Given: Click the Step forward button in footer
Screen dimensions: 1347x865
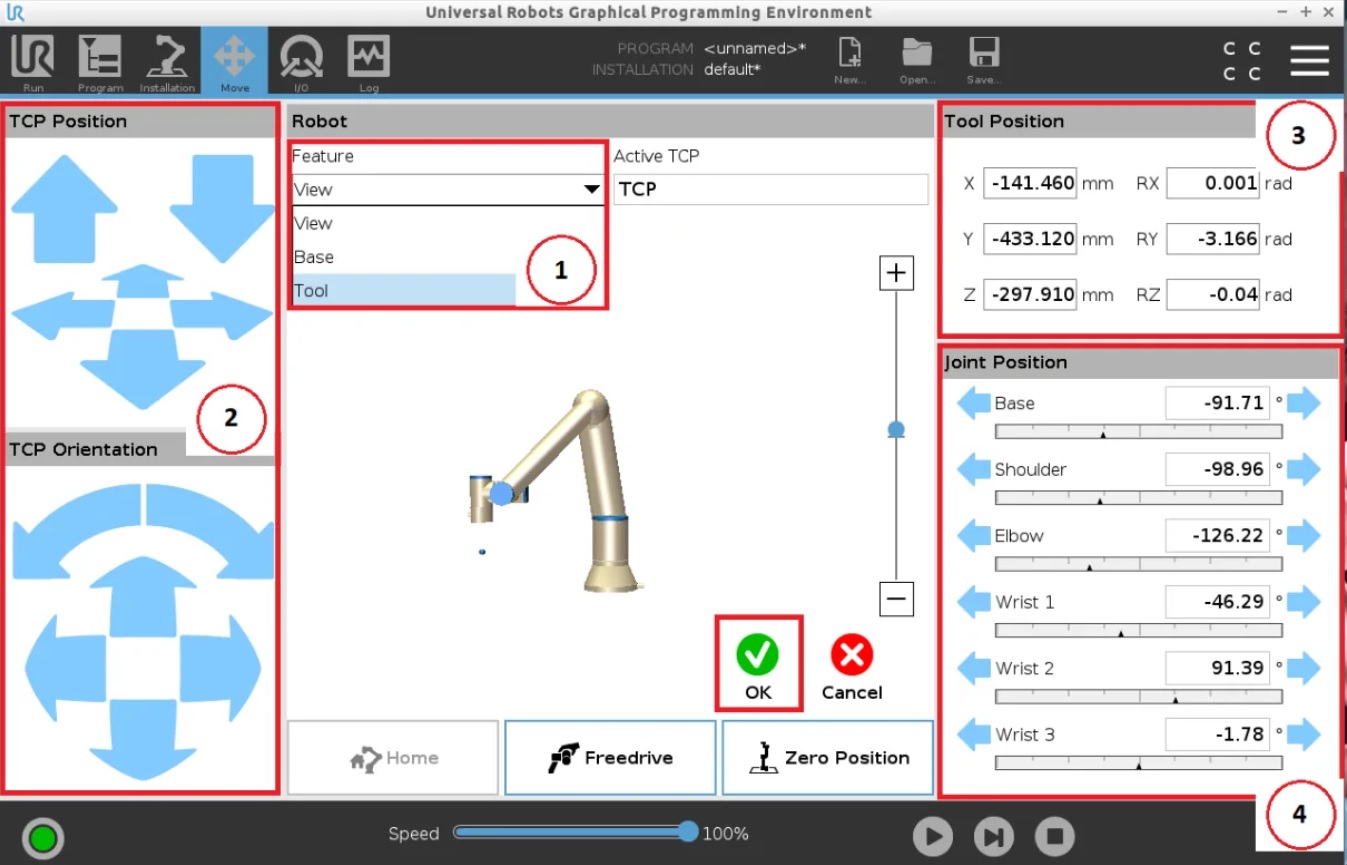Looking at the screenshot, I should (x=993, y=836).
